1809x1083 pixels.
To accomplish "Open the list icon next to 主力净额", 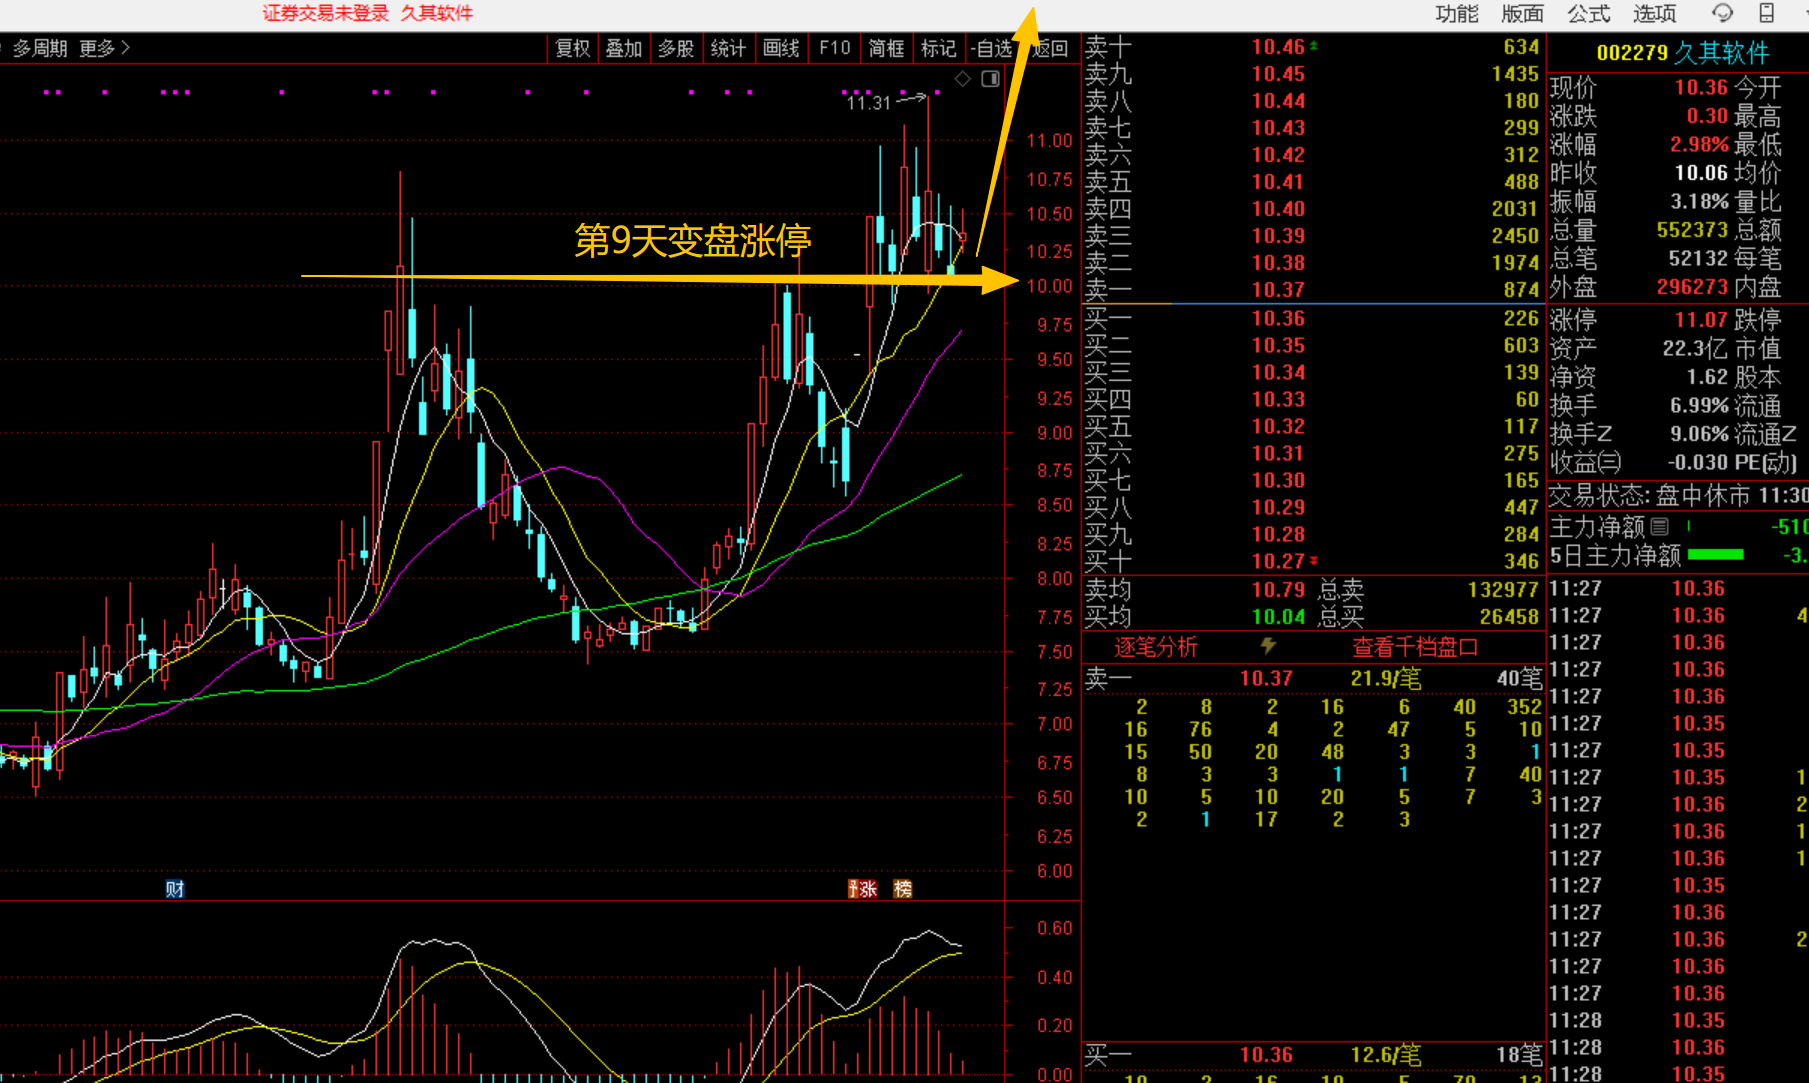I will point(1659,526).
